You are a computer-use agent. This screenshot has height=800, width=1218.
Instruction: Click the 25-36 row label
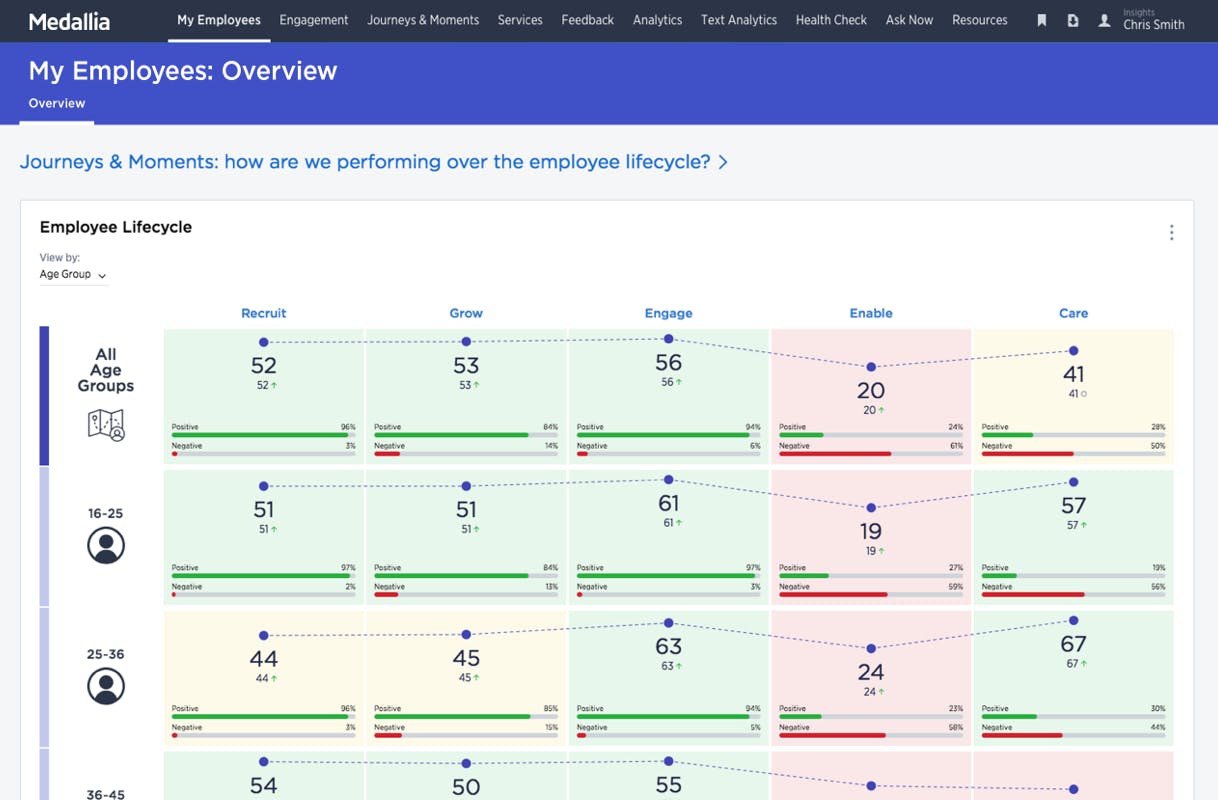105,654
